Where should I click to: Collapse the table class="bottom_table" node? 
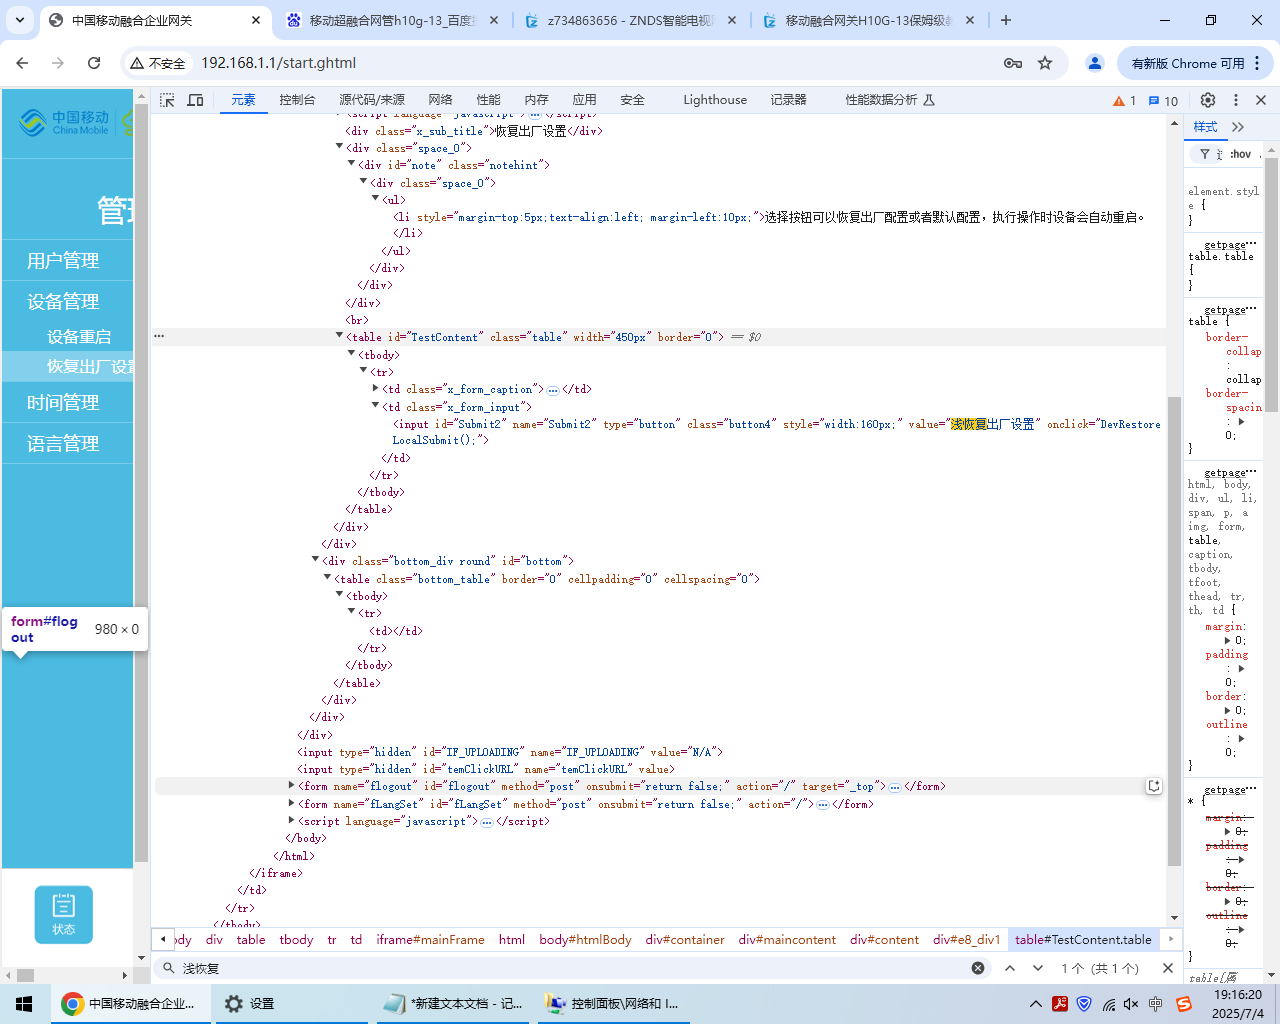pos(327,578)
